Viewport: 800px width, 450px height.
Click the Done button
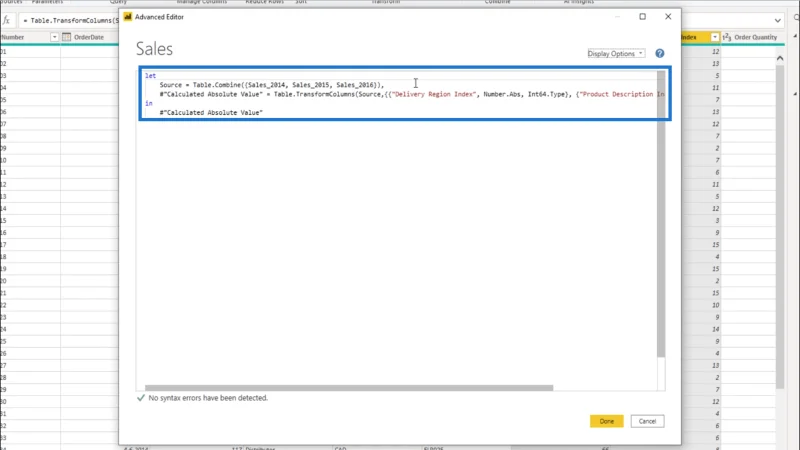pos(607,421)
